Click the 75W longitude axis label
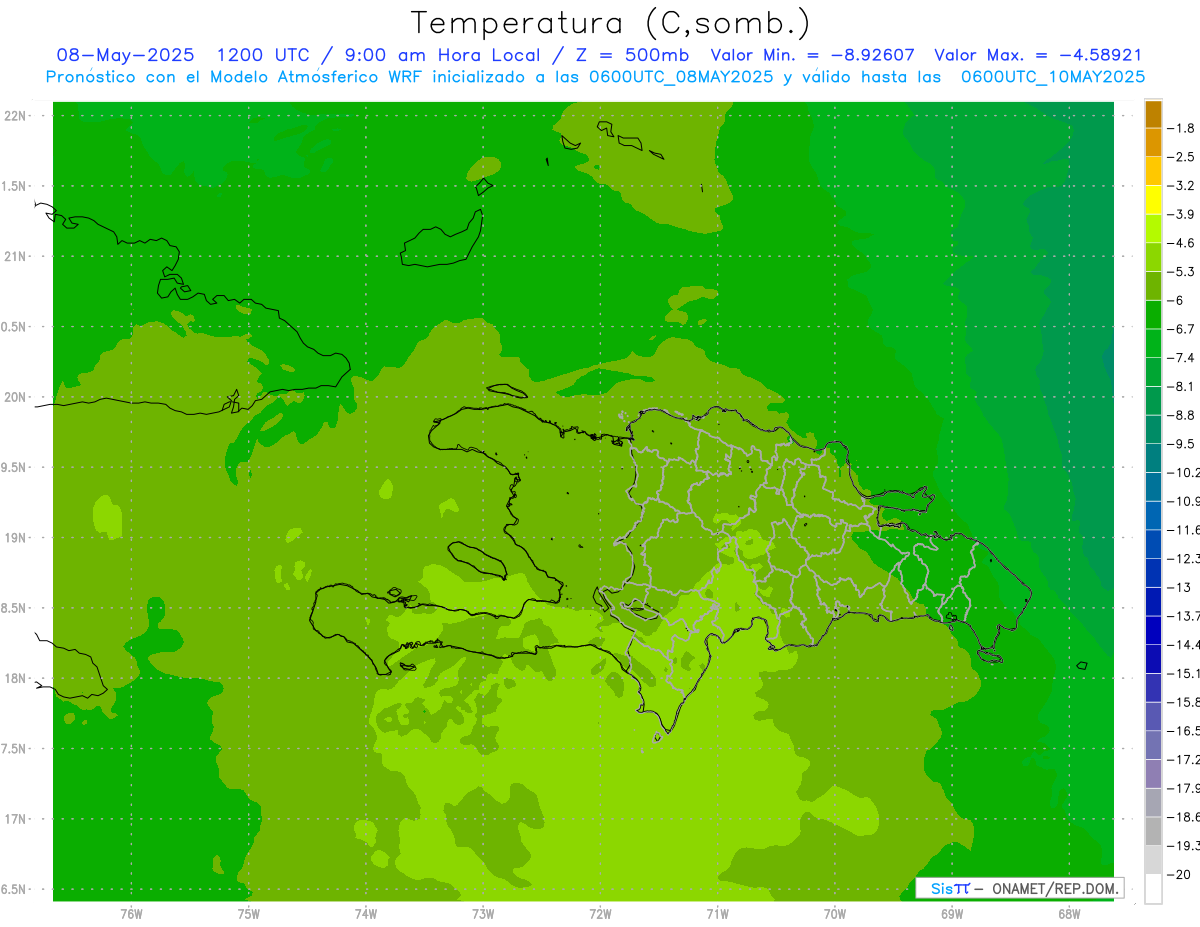This screenshot has height=927, width=1200. tap(248, 914)
